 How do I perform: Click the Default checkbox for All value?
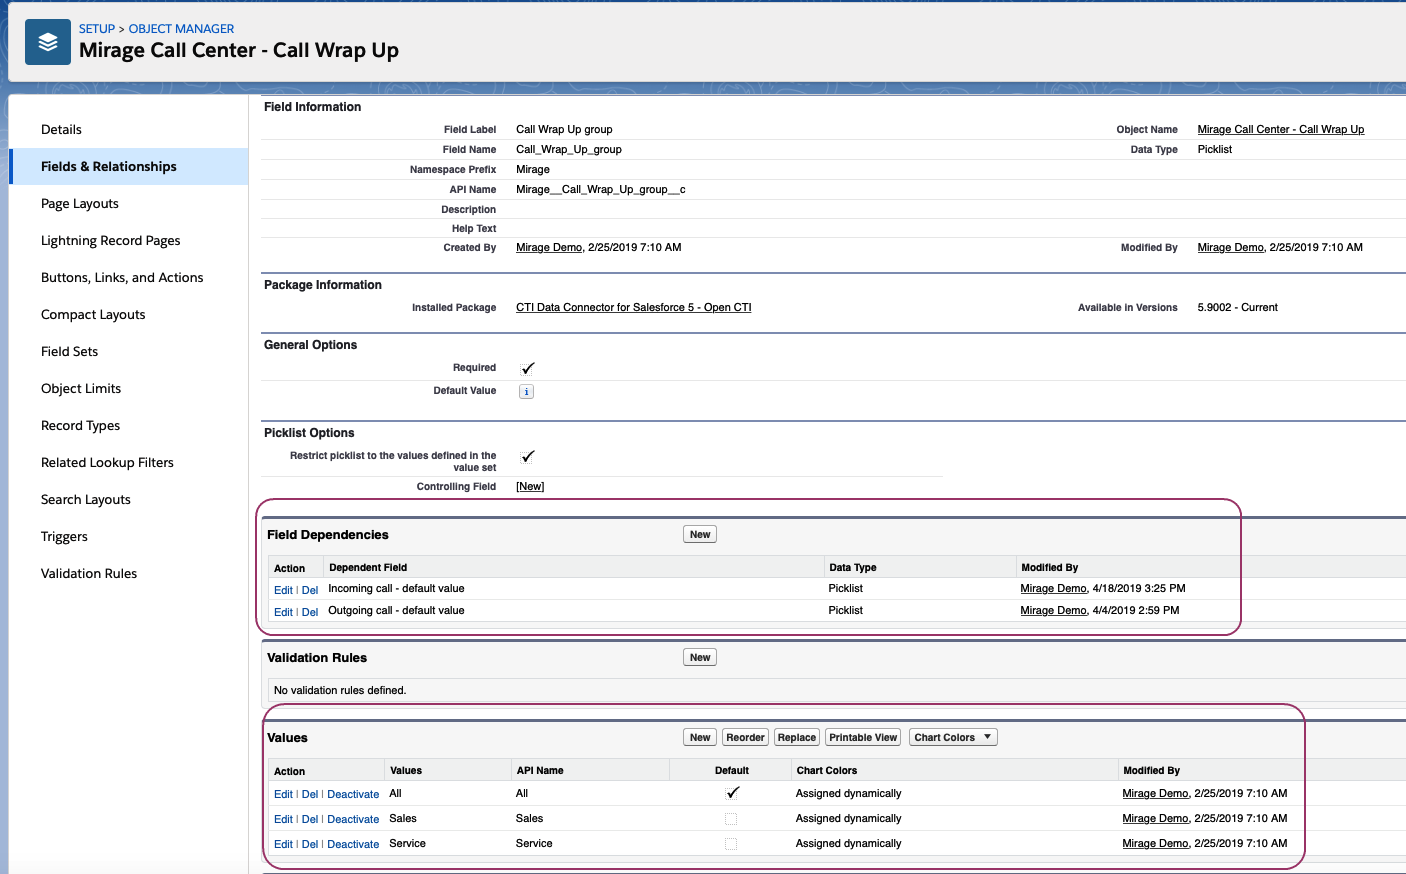click(732, 793)
